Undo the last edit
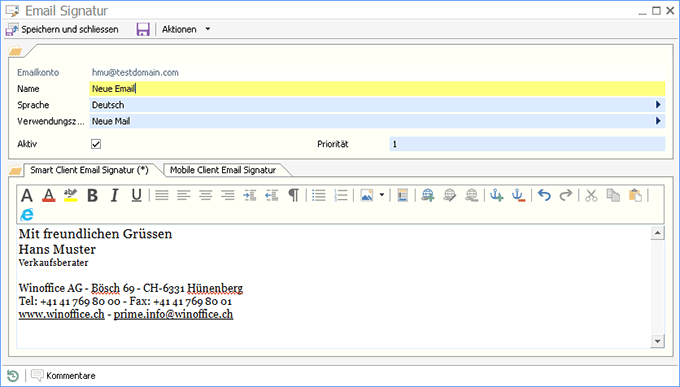The height and width of the screenshot is (387, 680). point(544,196)
